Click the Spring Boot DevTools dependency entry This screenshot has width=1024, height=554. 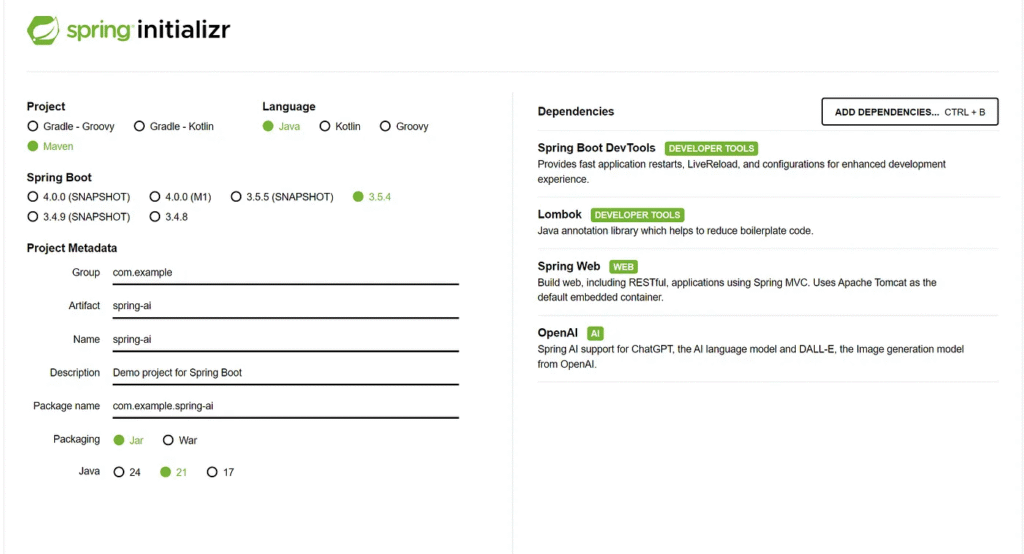[x=596, y=148]
